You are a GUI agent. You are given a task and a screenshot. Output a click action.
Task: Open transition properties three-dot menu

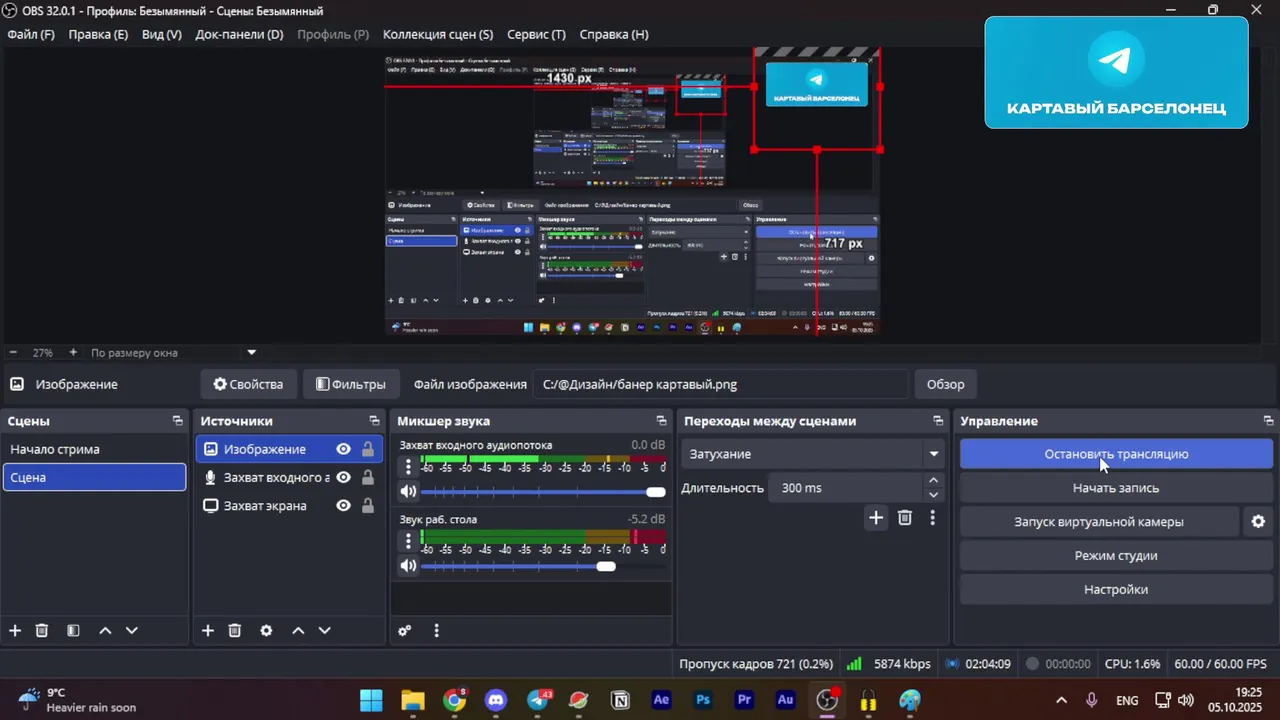(932, 517)
